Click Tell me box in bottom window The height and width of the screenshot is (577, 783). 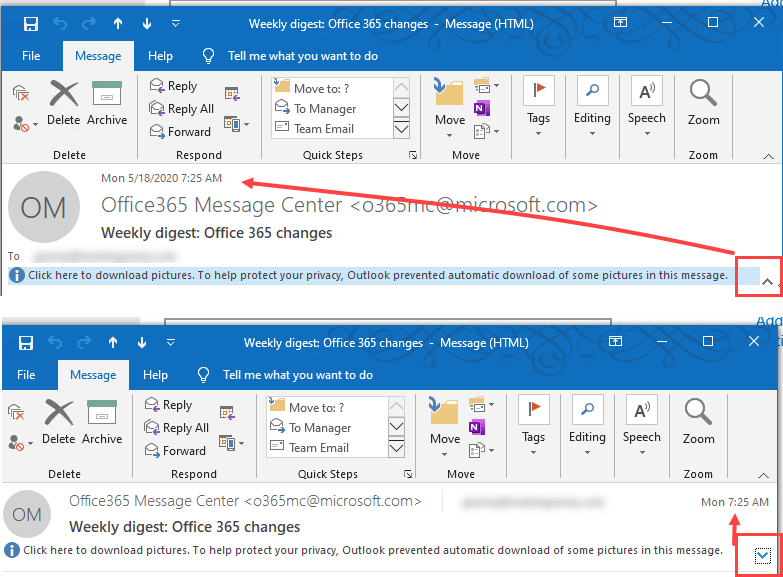pyautogui.click(x=298, y=375)
